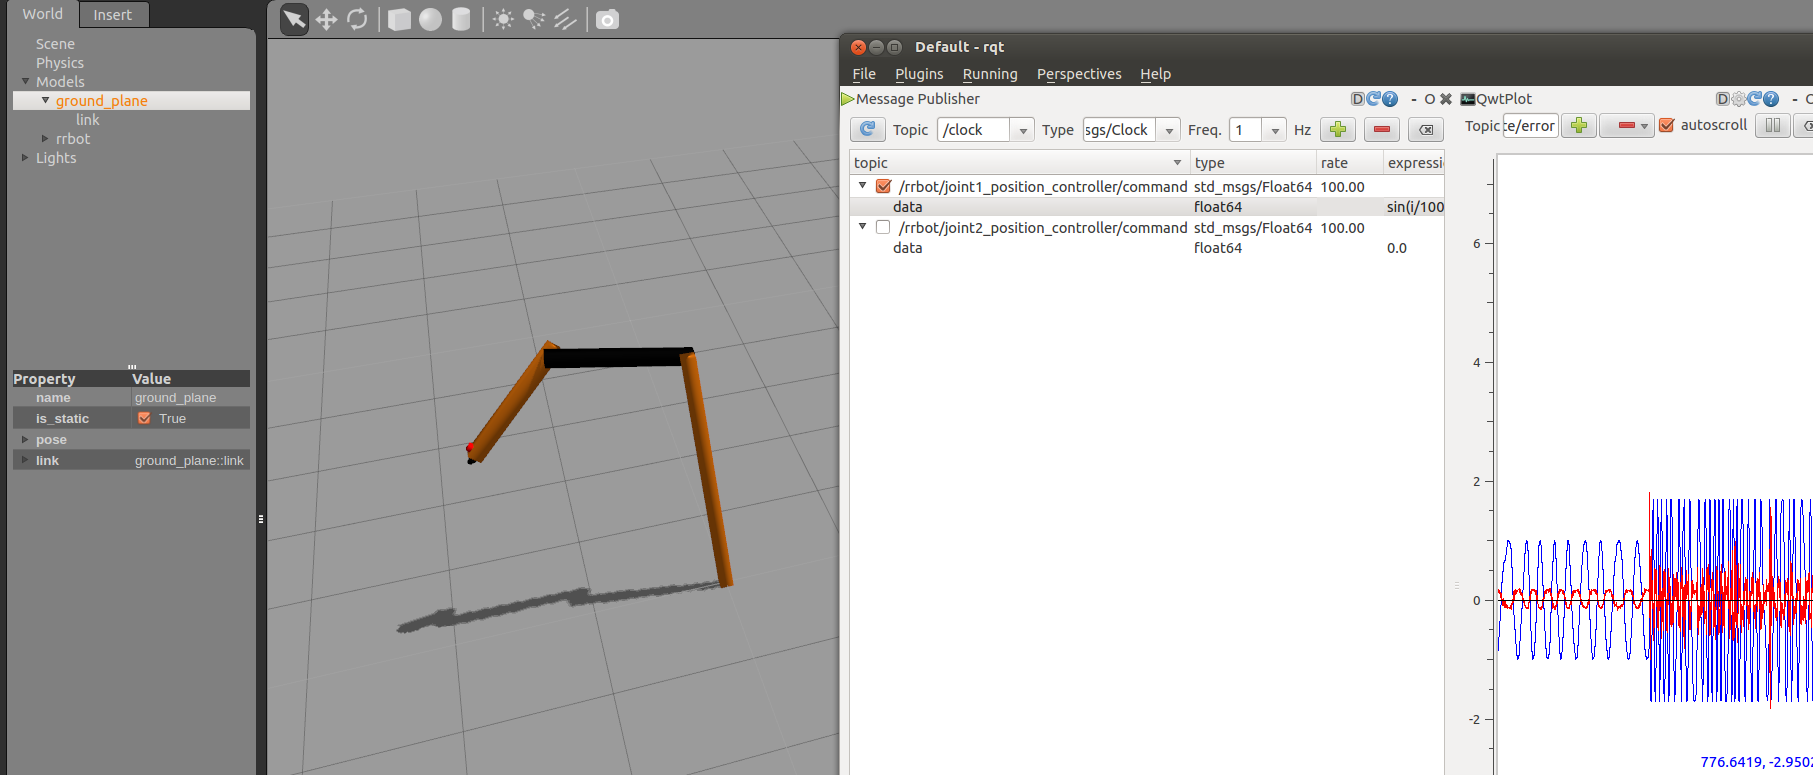Screen dimensions: 1813x775
Task: Expand the rrbot model node
Action: tap(45, 138)
